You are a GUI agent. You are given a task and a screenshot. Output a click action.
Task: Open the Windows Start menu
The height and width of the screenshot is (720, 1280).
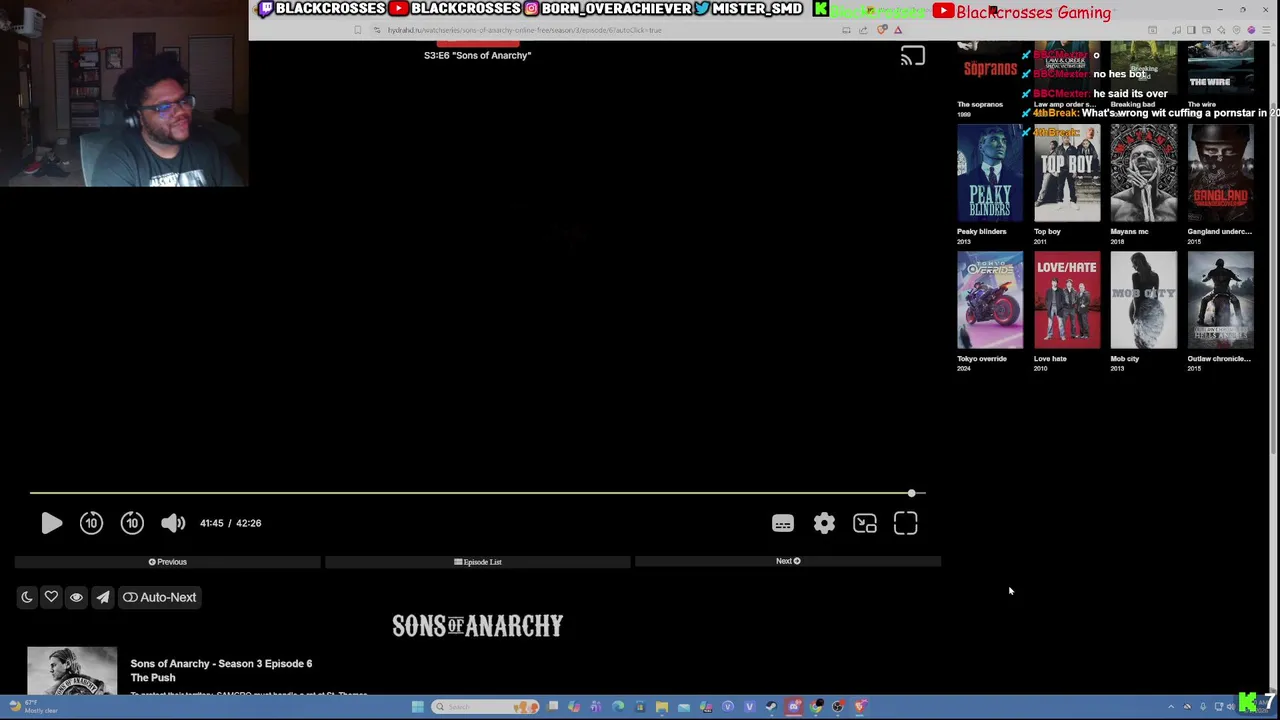point(418,707)
